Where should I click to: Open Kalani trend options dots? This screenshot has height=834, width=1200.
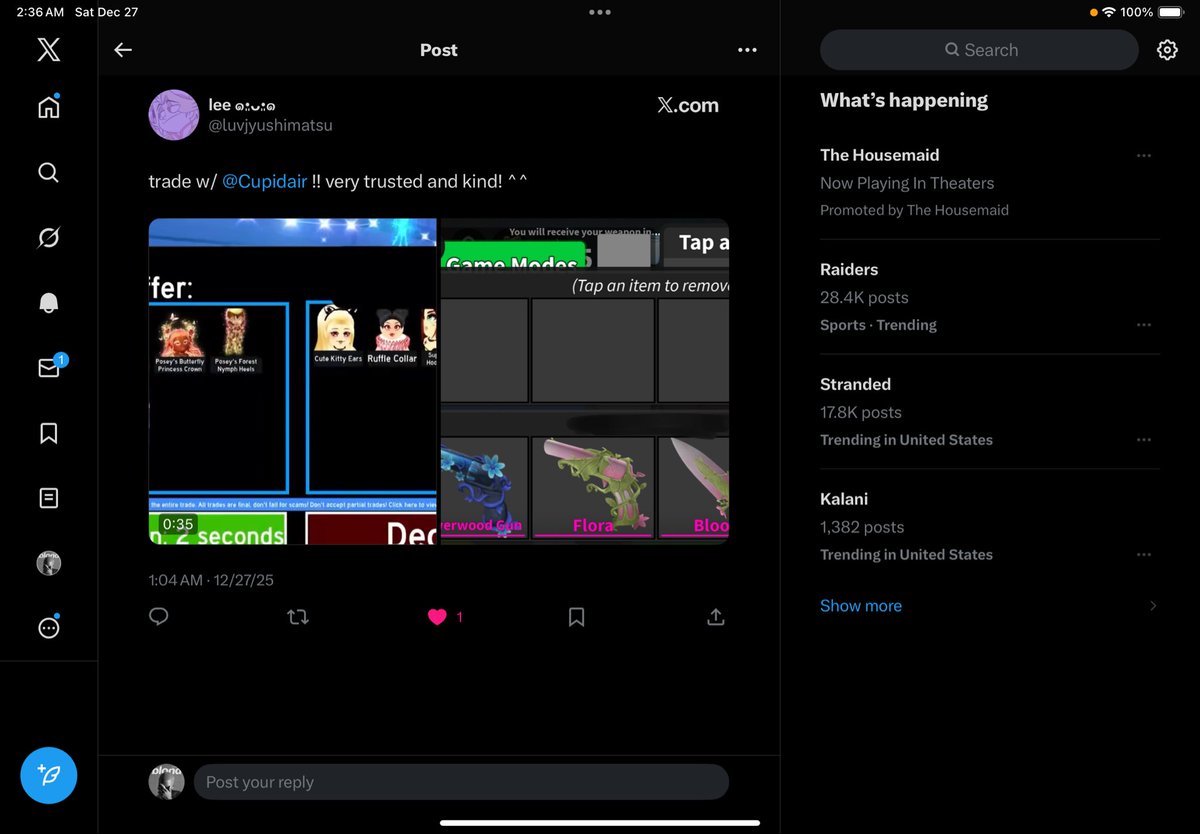click(1144, 555)
